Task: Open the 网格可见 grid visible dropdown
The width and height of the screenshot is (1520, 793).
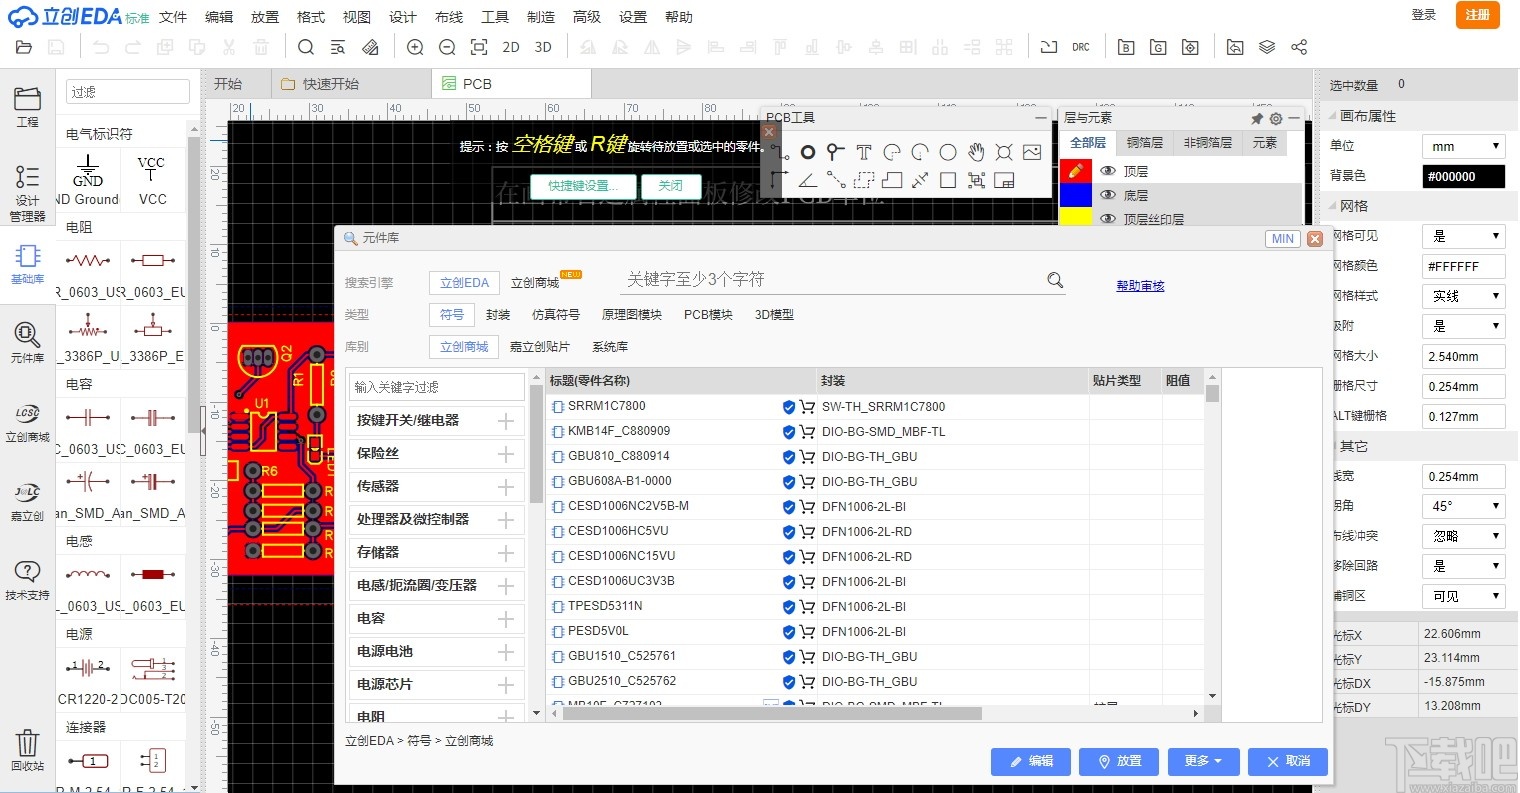Action: pos(1464,236)
